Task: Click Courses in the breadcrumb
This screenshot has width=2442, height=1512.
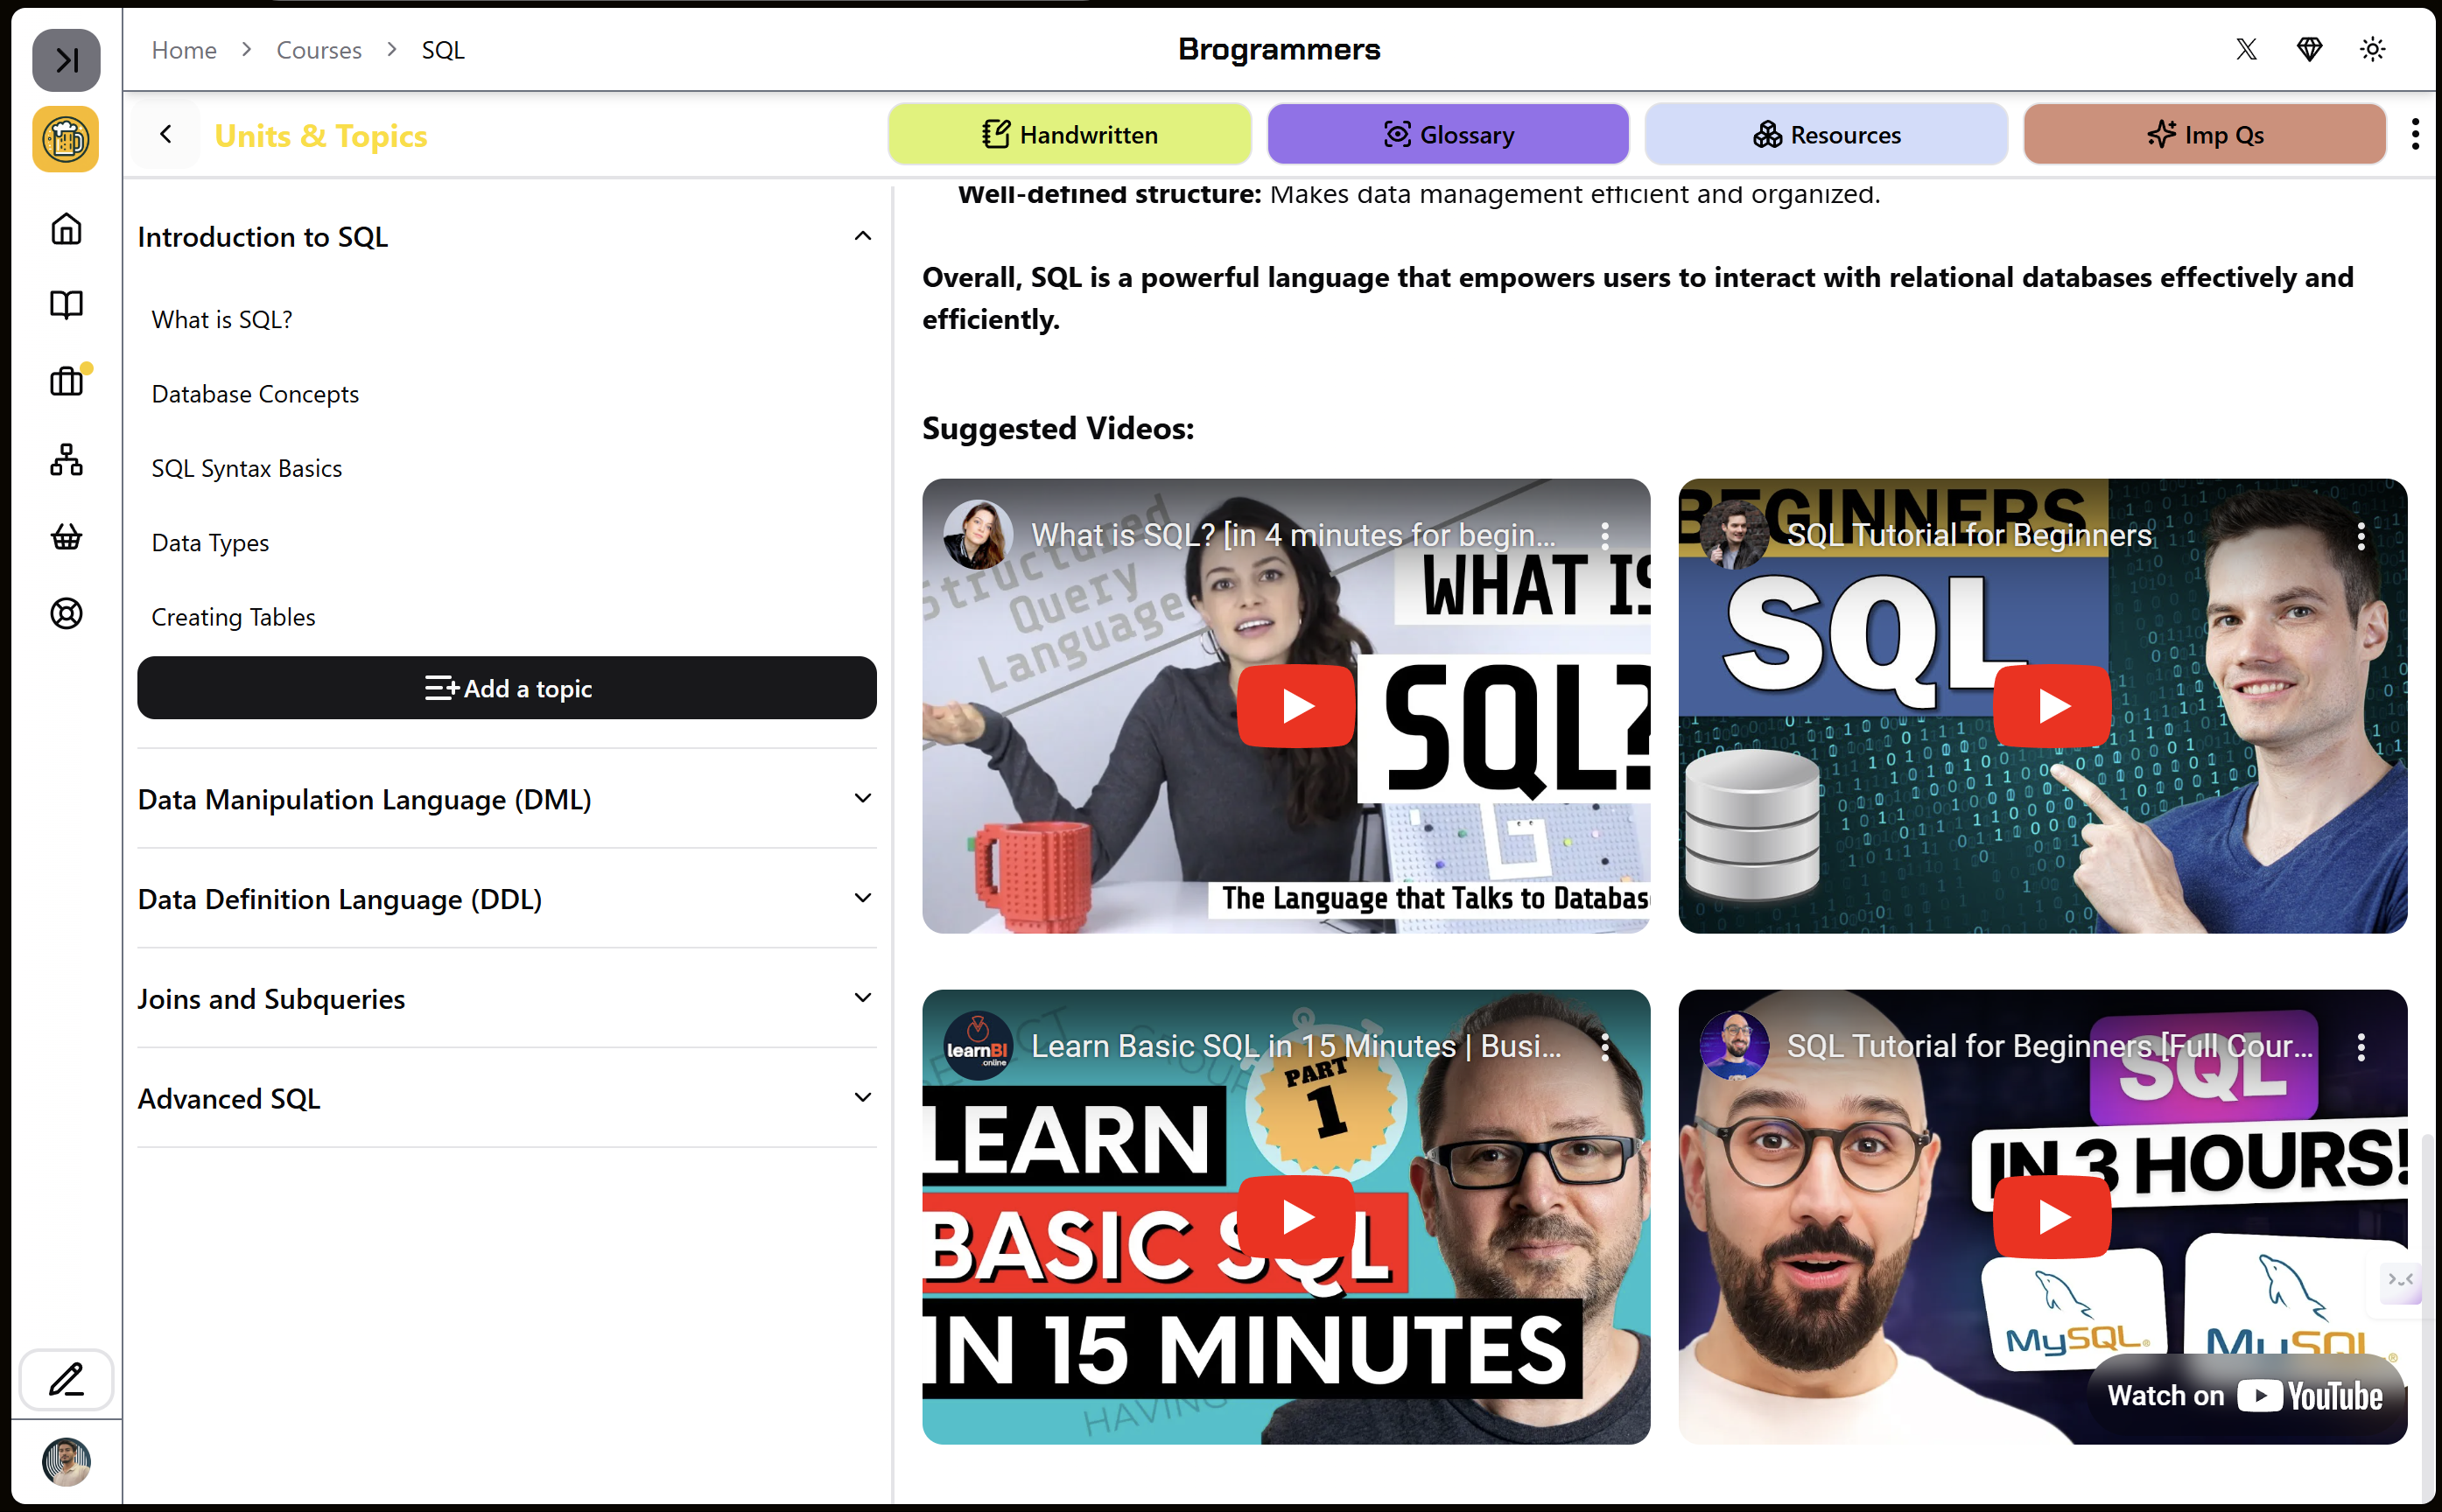Action: (319, 50)
